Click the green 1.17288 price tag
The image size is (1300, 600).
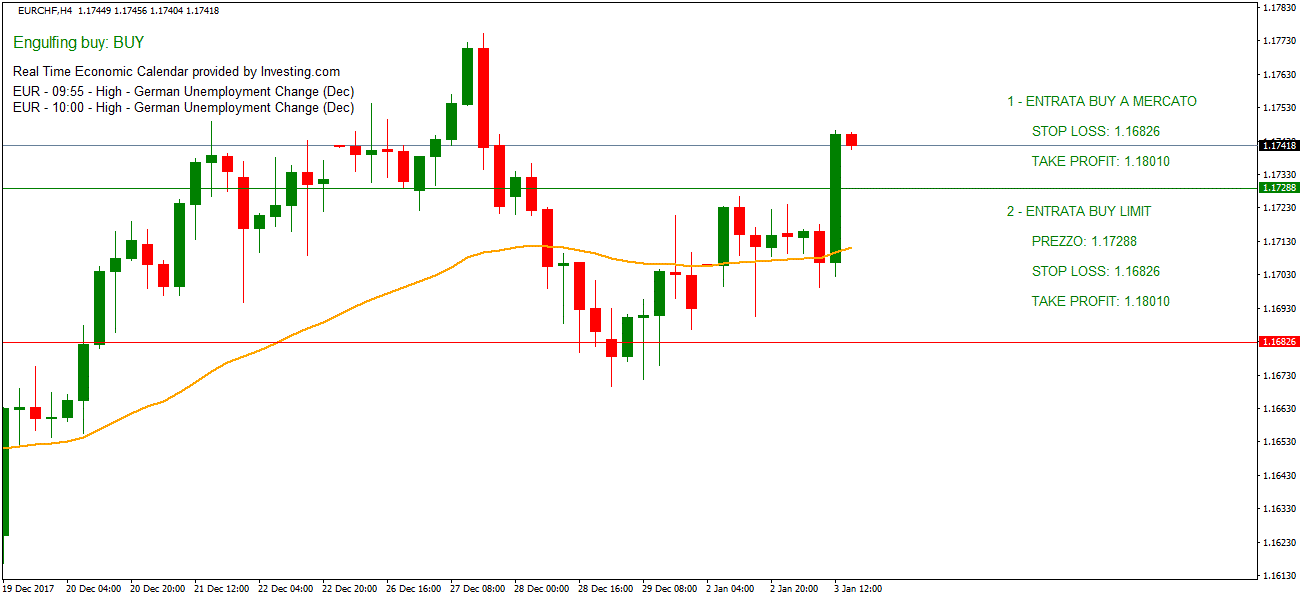coord(1278,188)
